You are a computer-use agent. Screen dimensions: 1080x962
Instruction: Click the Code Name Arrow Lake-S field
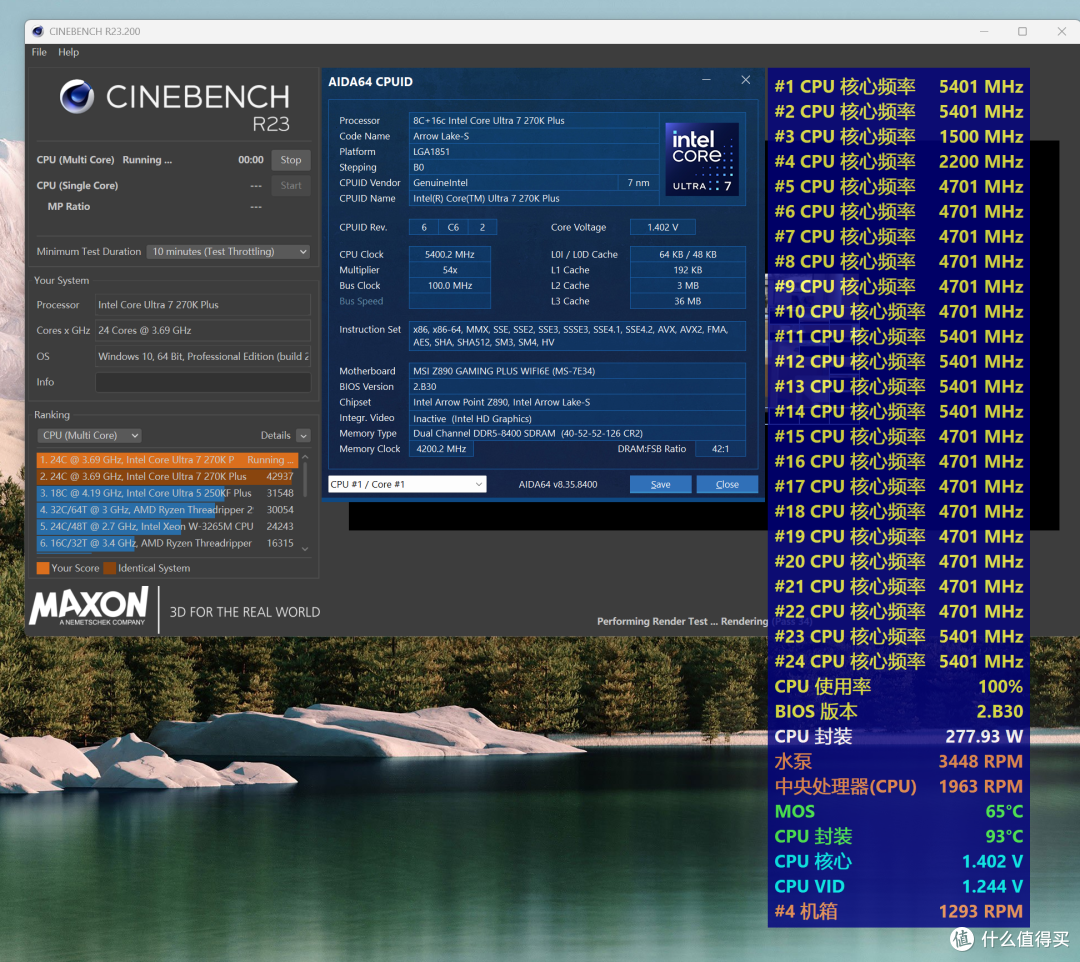[x=534, y=136]
